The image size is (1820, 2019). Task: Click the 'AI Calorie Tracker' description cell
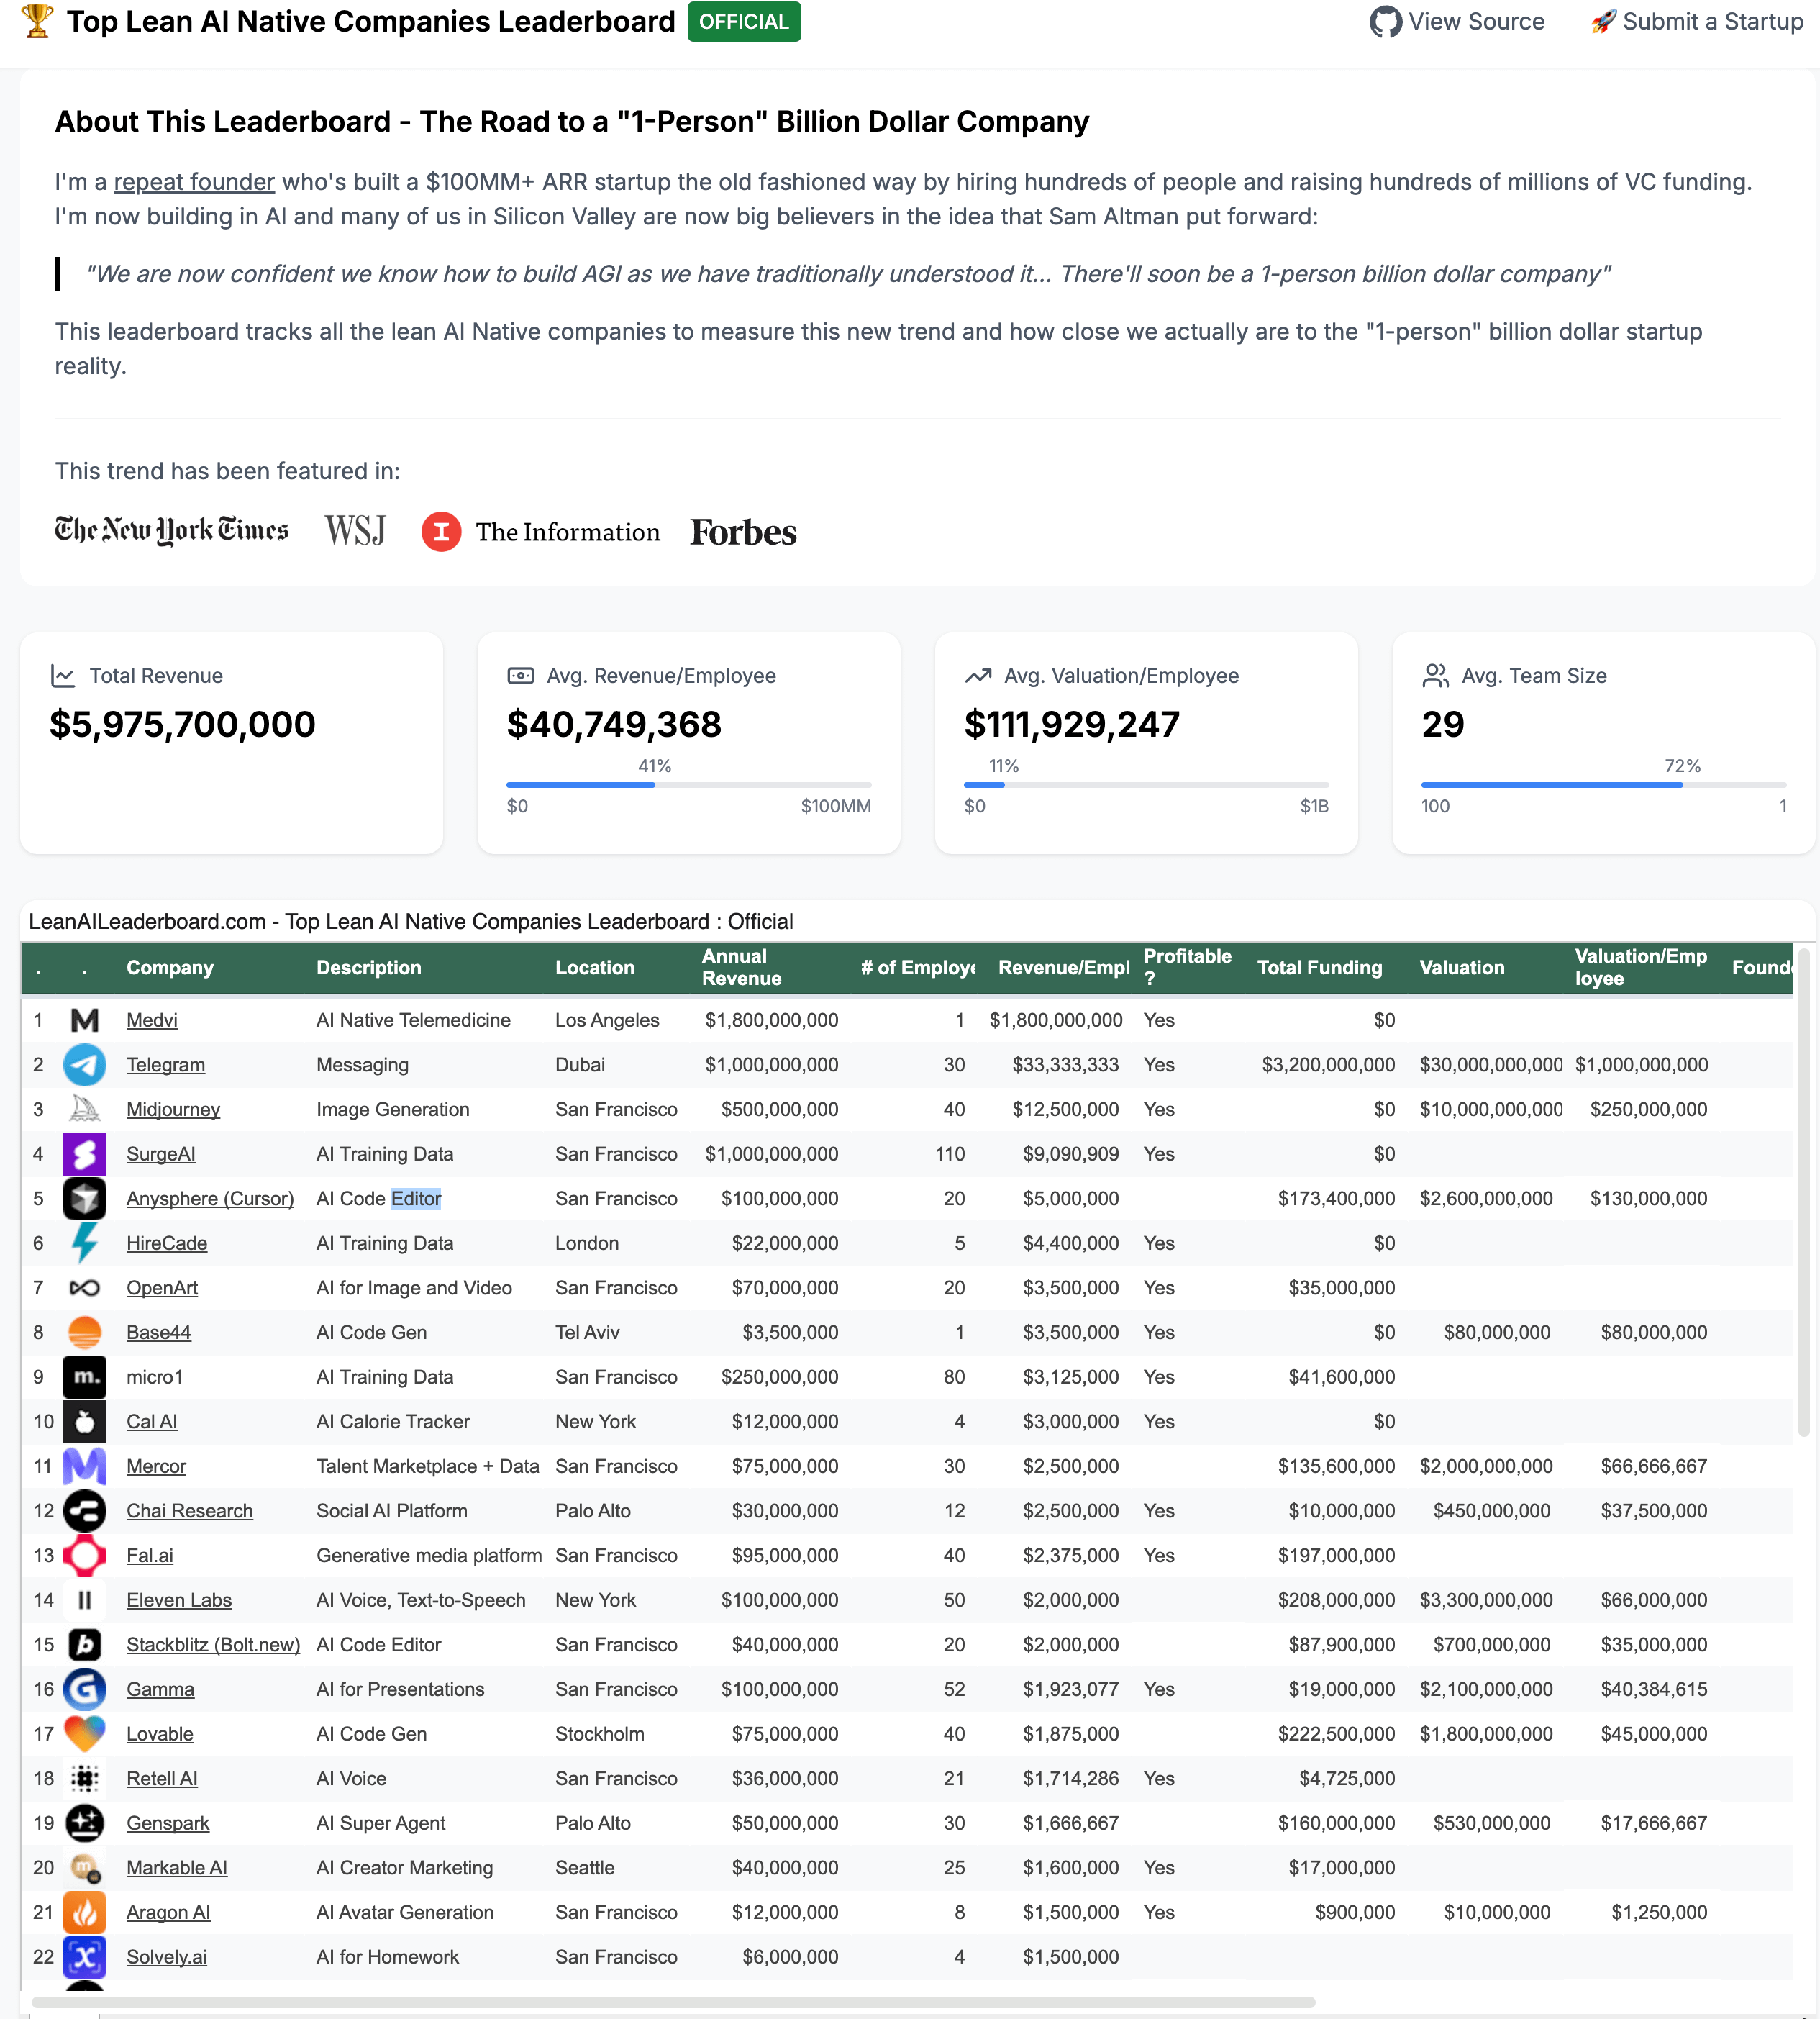pos(393,1422)
